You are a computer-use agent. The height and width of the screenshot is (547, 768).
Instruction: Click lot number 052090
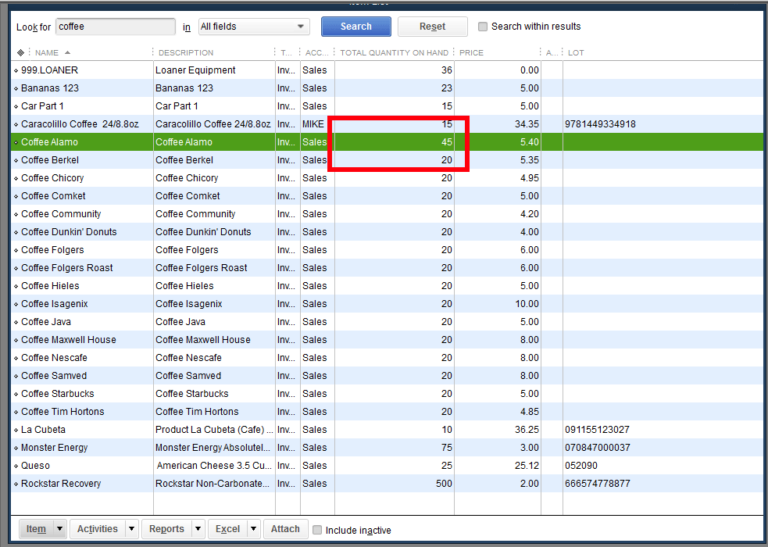tap(581, 465)
